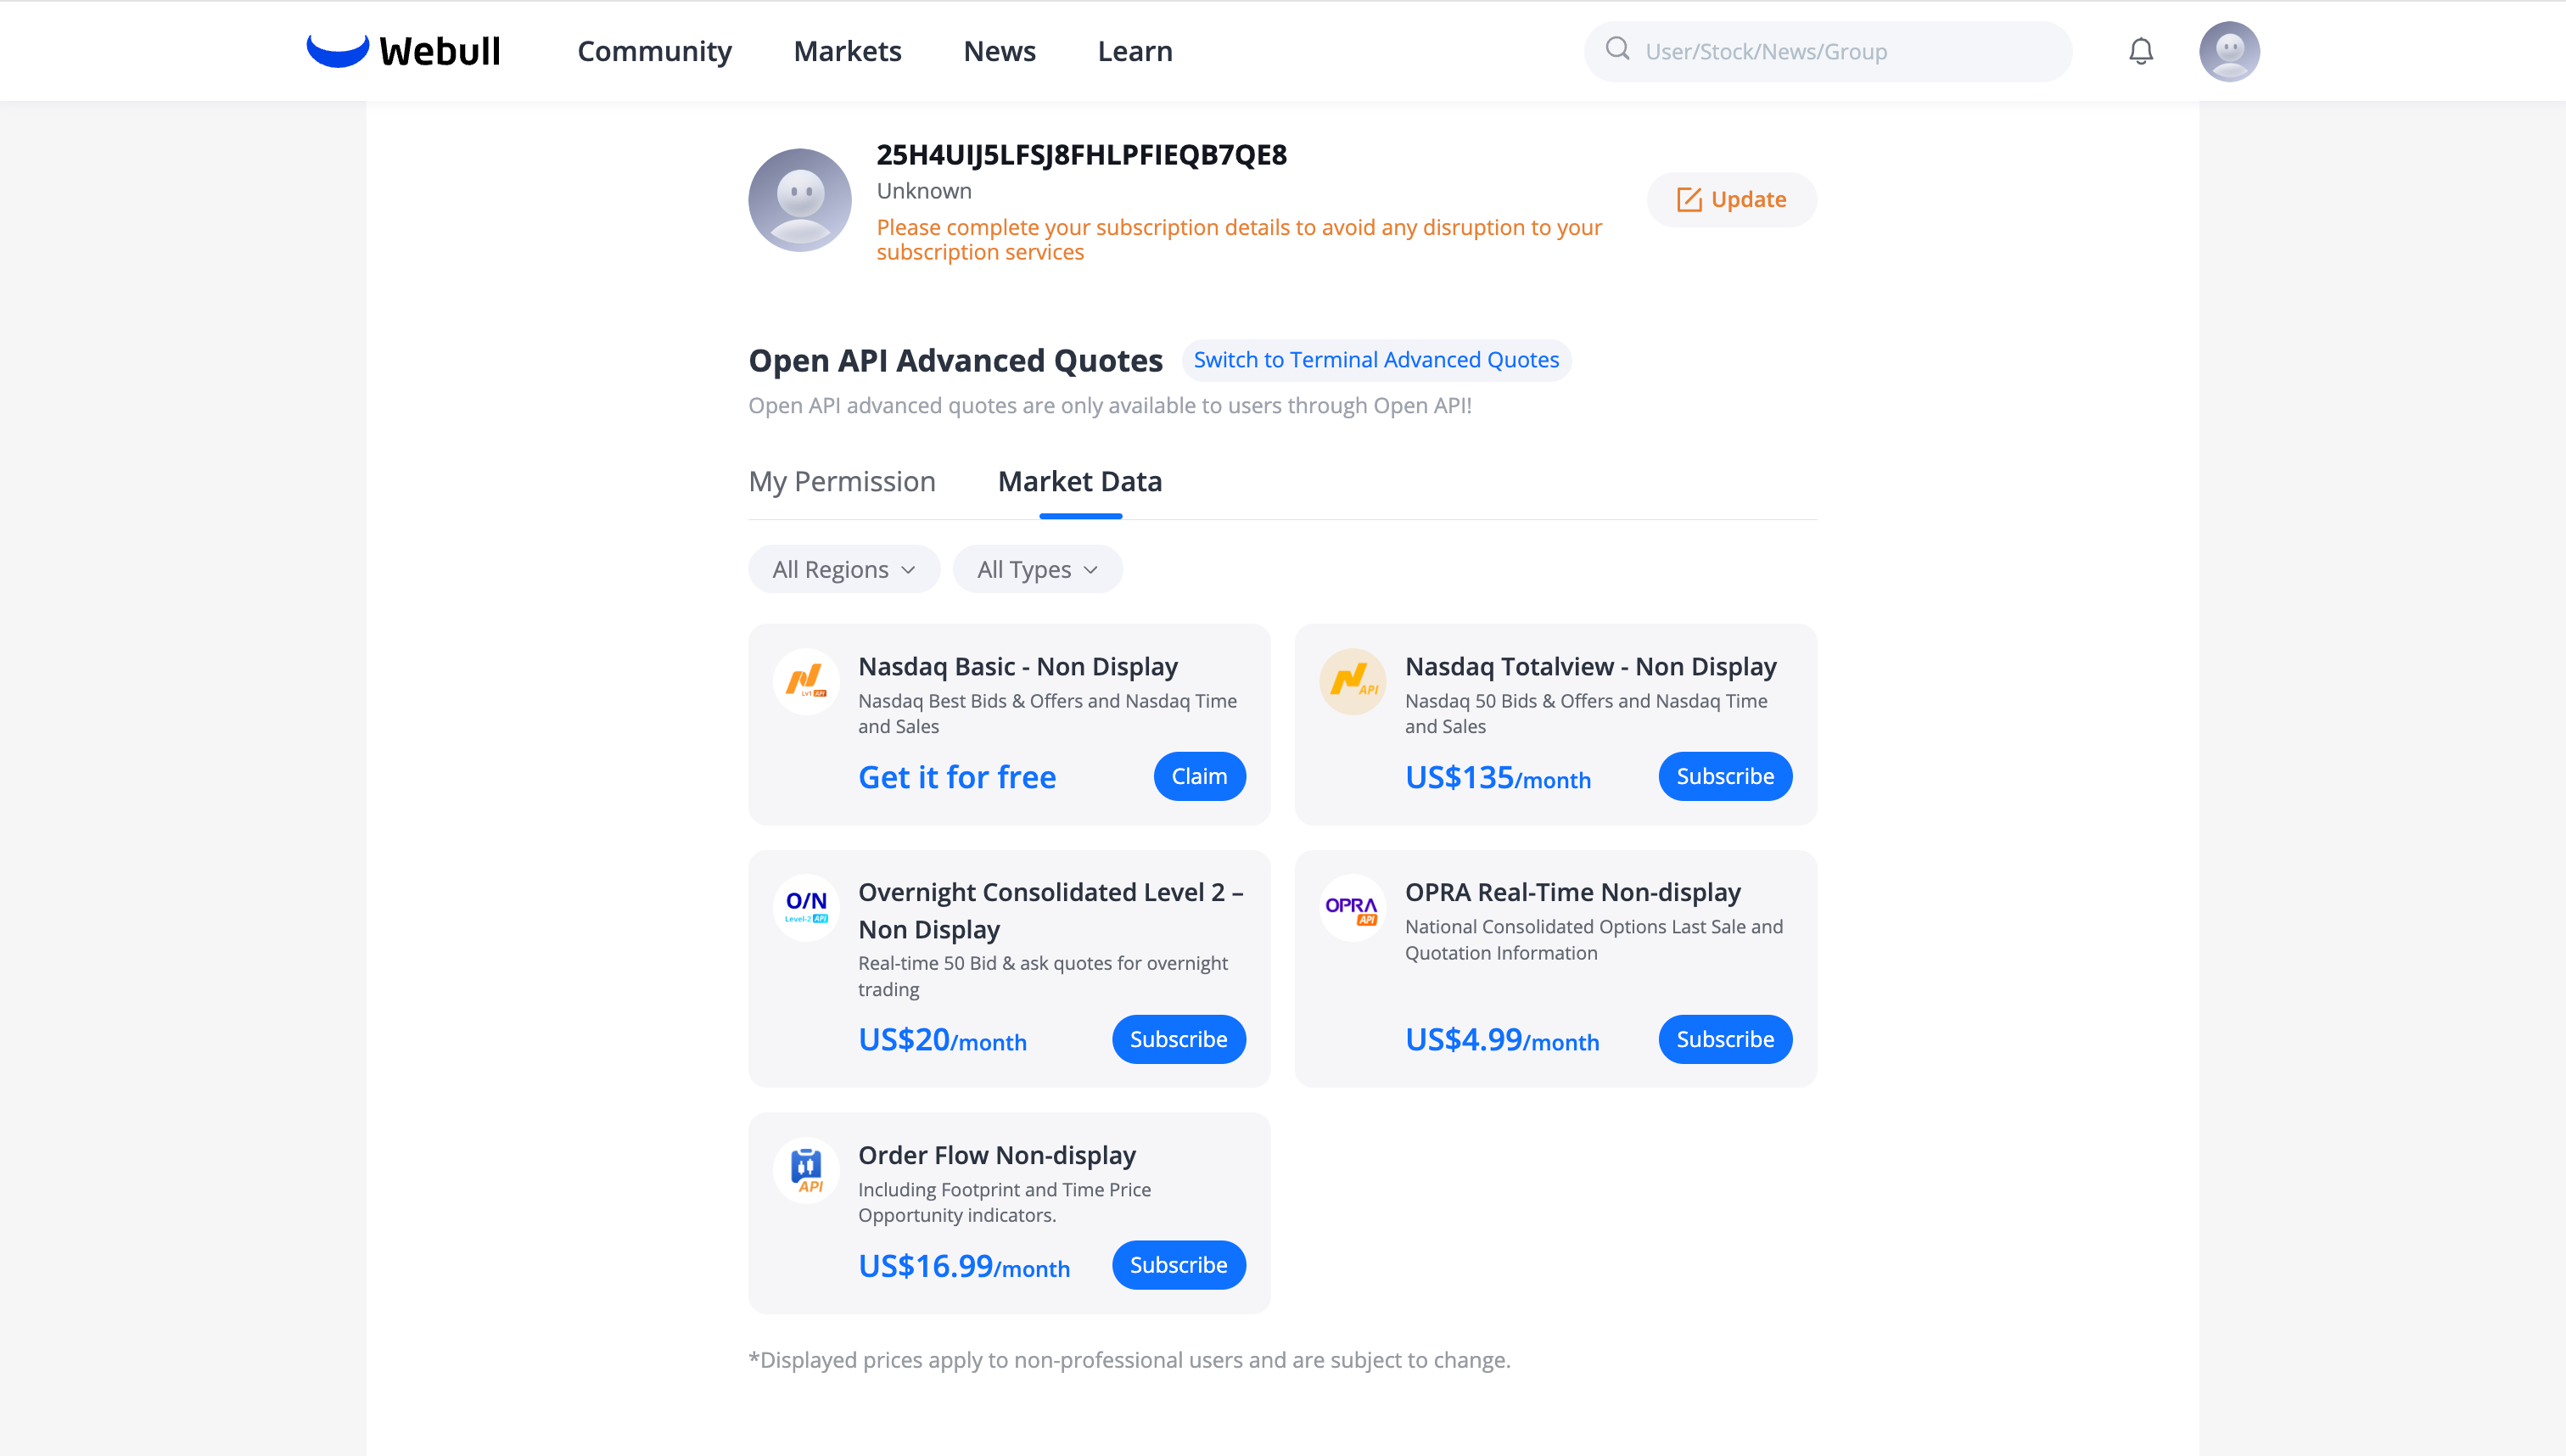Click the Nasdaq Totalview - Non Display title
2566x1456 pixels.
(x=1590, y=667)
